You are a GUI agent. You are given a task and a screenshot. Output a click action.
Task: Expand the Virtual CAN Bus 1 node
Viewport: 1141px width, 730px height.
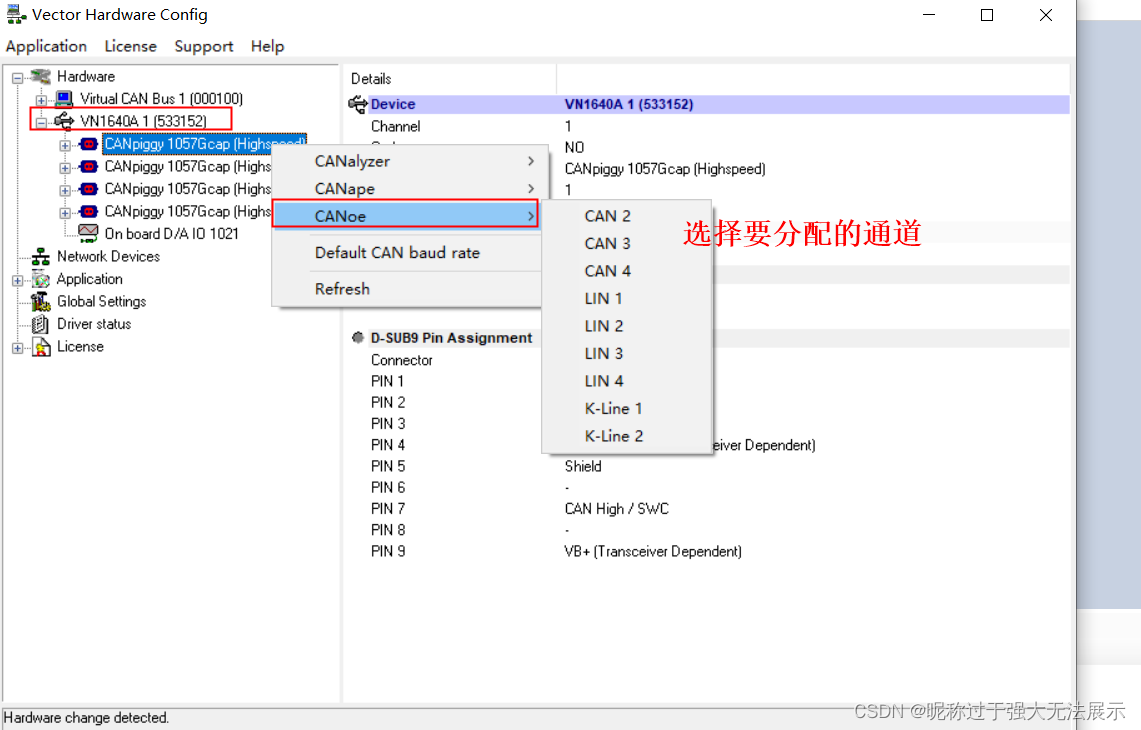click(x=41, y=100)
